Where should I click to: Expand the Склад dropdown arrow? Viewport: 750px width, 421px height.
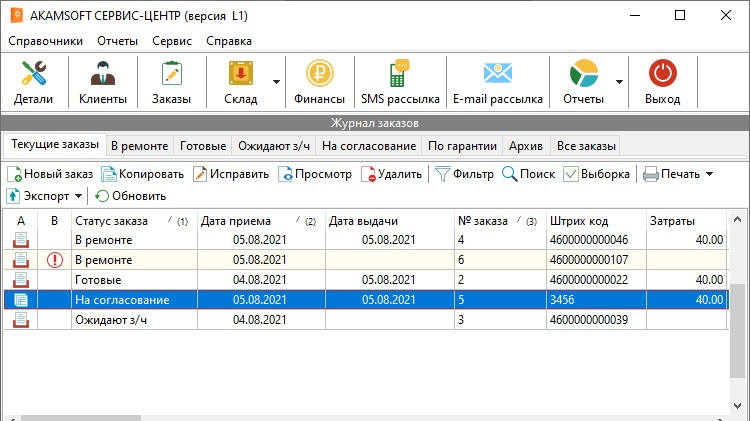tap(276, 82)
